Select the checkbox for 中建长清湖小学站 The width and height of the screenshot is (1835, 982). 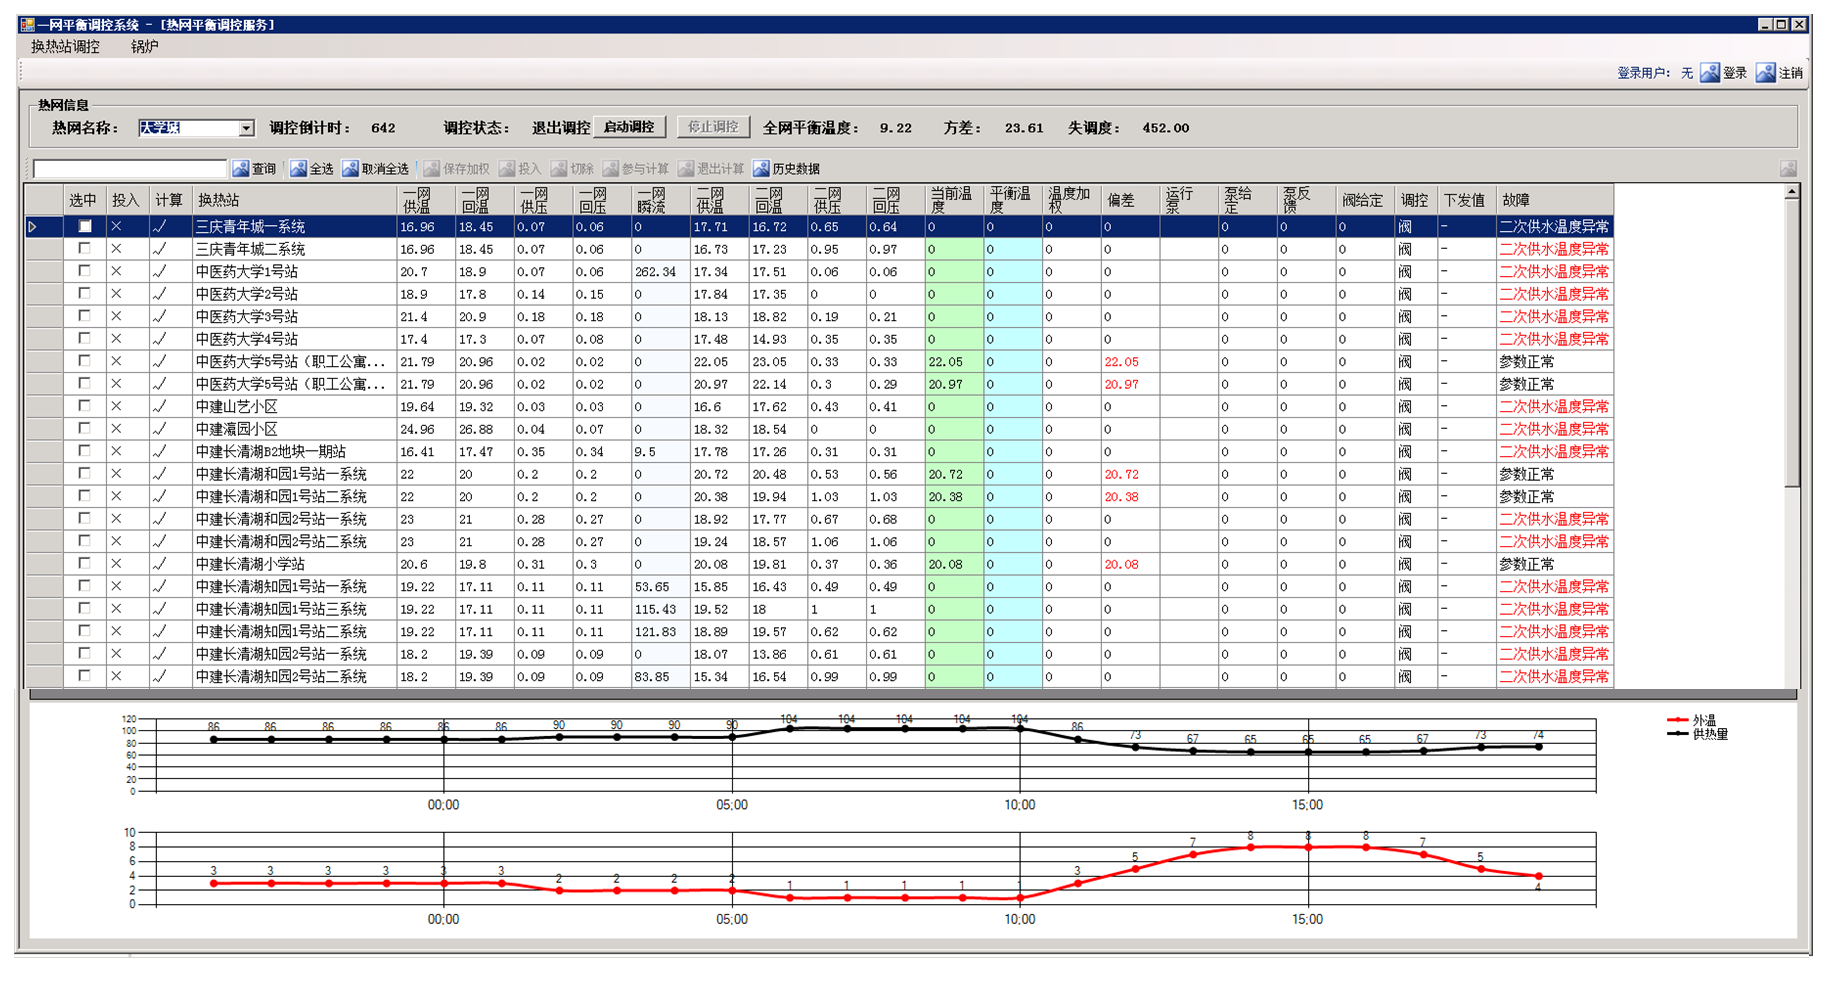click(x=85, y=564)
